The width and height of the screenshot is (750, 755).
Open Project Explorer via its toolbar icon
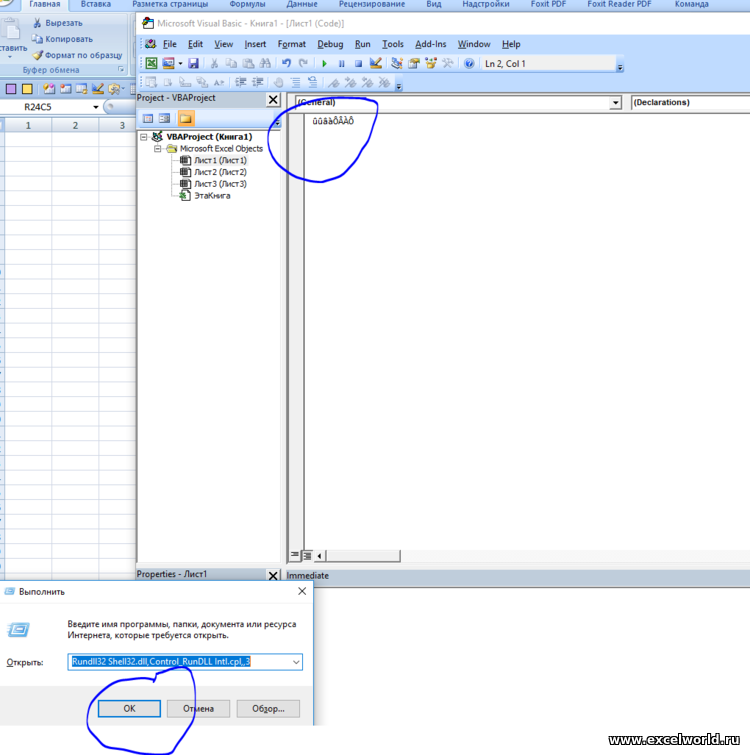click(x=397, y=64)
